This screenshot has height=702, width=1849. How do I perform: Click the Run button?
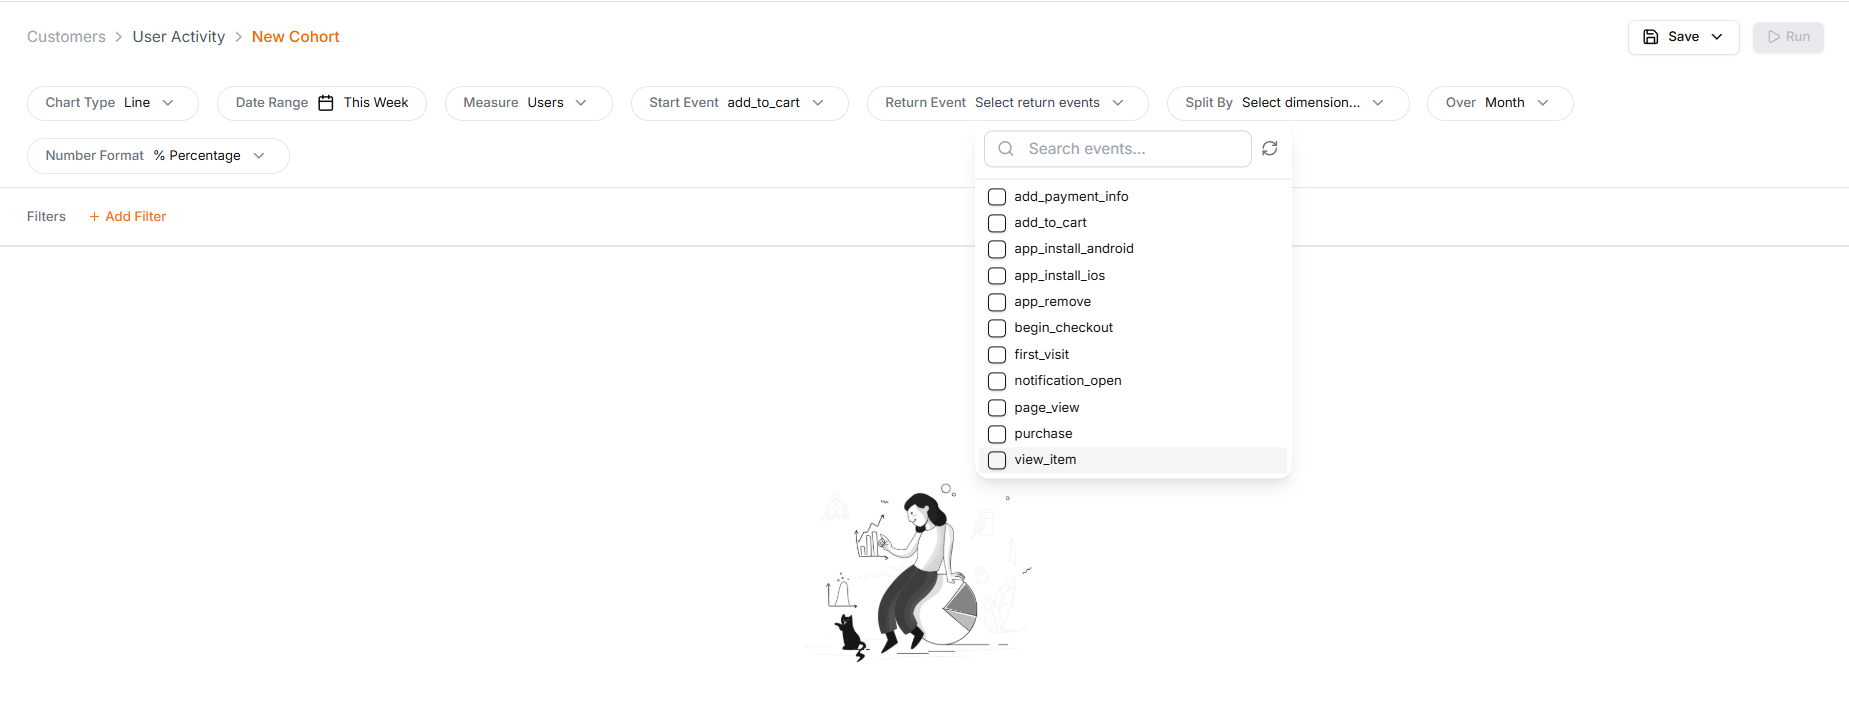(x=1788, y=37)
